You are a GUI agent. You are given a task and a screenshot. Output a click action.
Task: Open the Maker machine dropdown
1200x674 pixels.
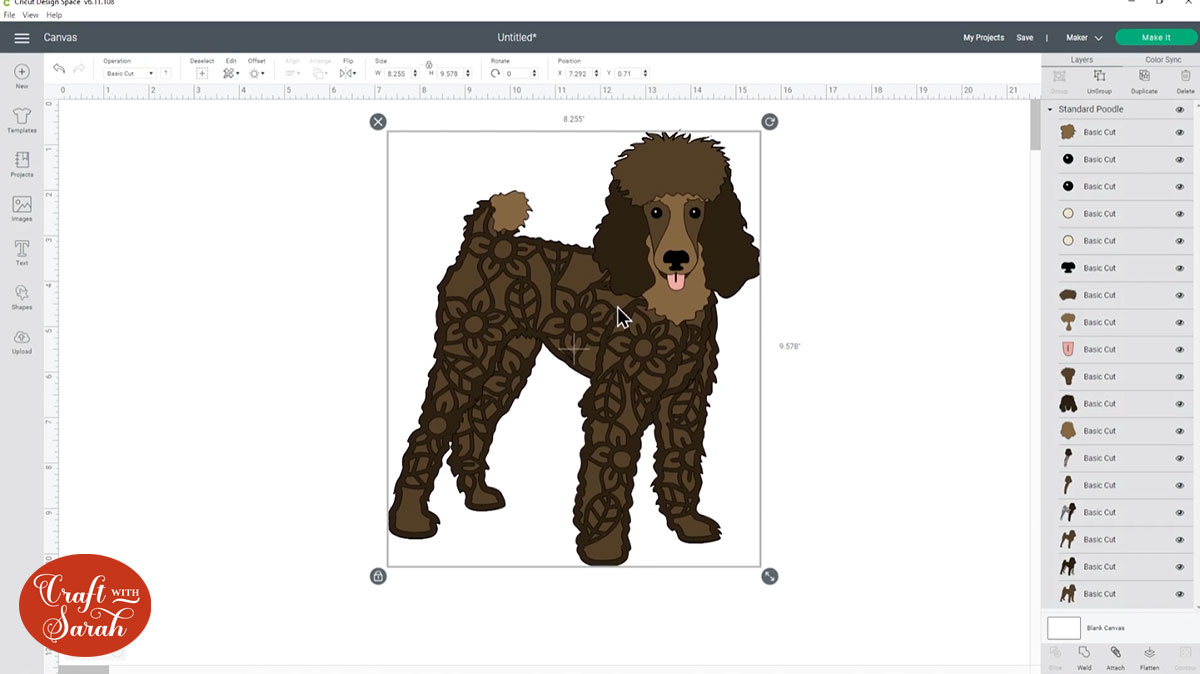1084,38
